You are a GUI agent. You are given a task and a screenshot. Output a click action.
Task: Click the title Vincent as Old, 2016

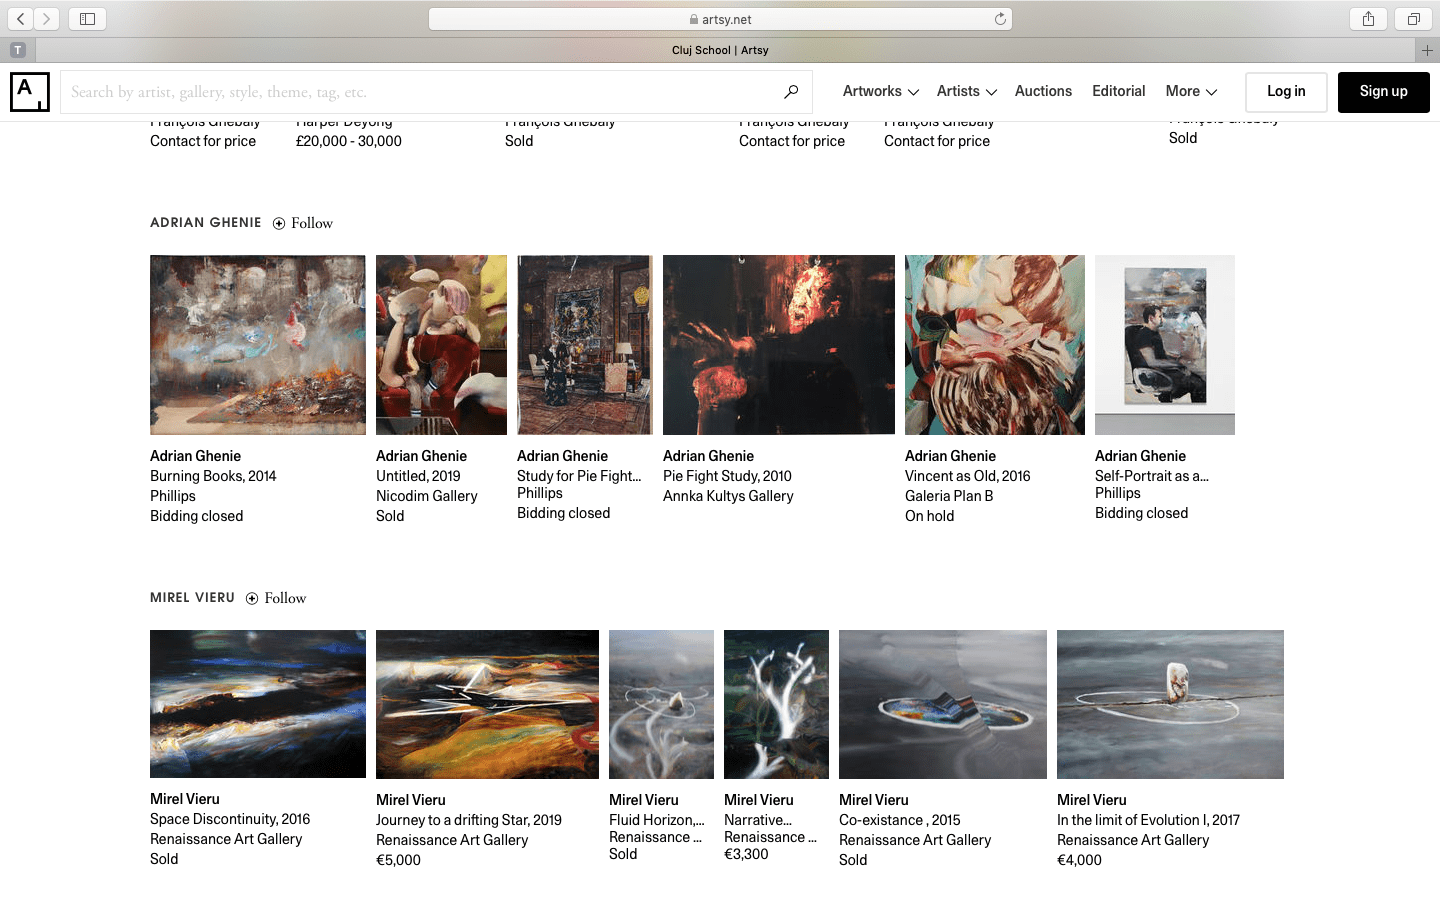point(967,476)
